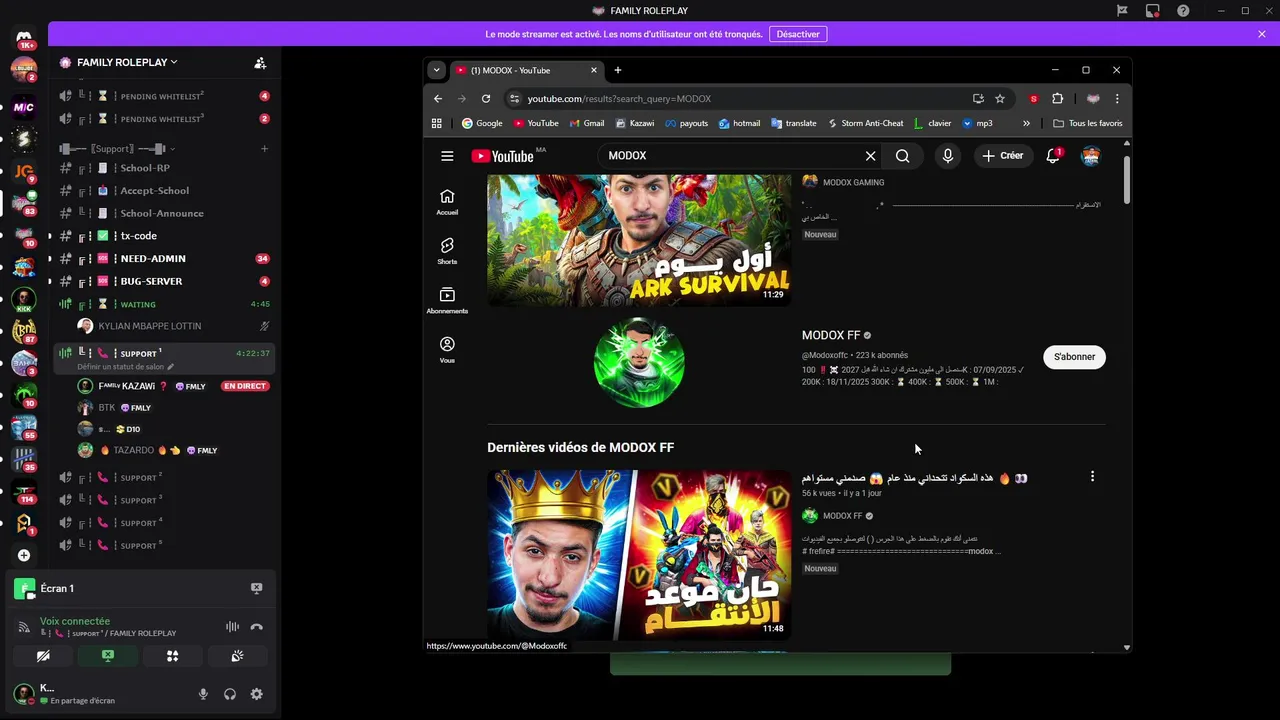The image size is (1280, 720).
Task: Open YouTube account avatar menu
Action: (x=1091, y=156)
